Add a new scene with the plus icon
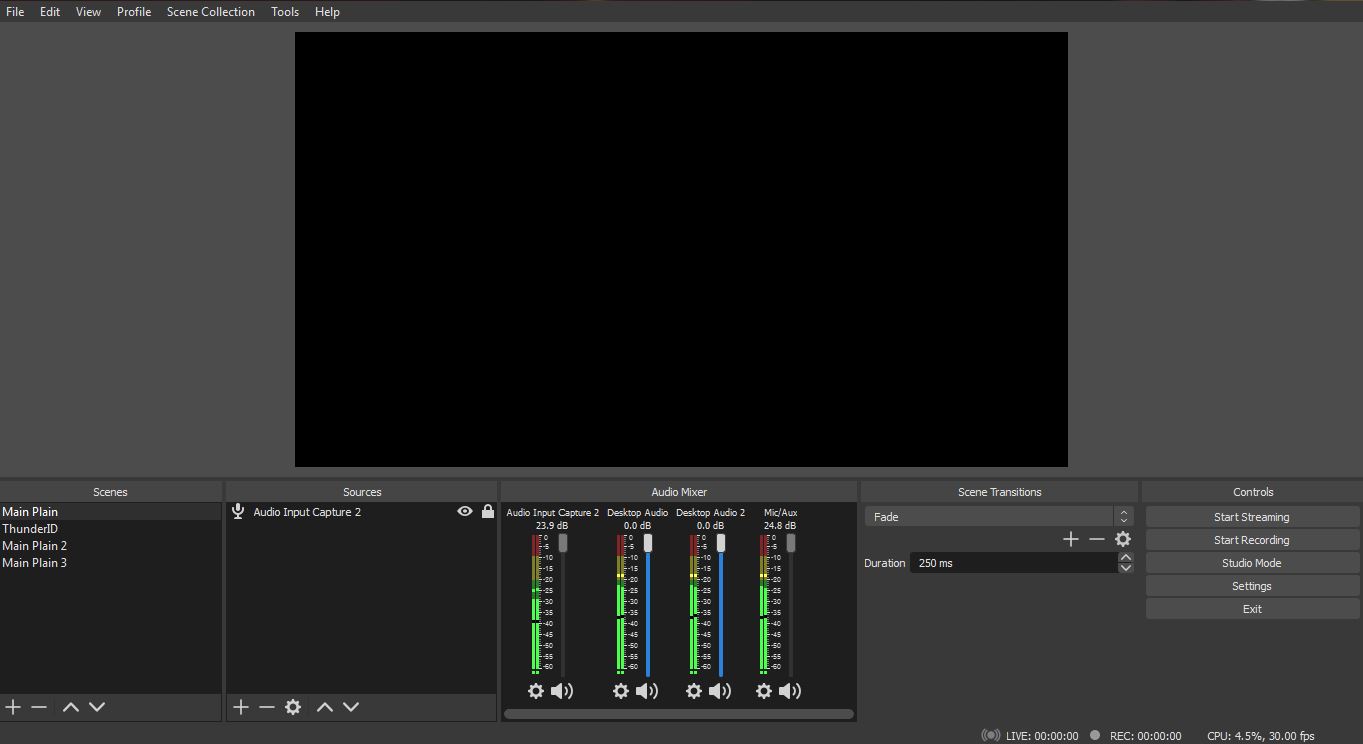 12,707
